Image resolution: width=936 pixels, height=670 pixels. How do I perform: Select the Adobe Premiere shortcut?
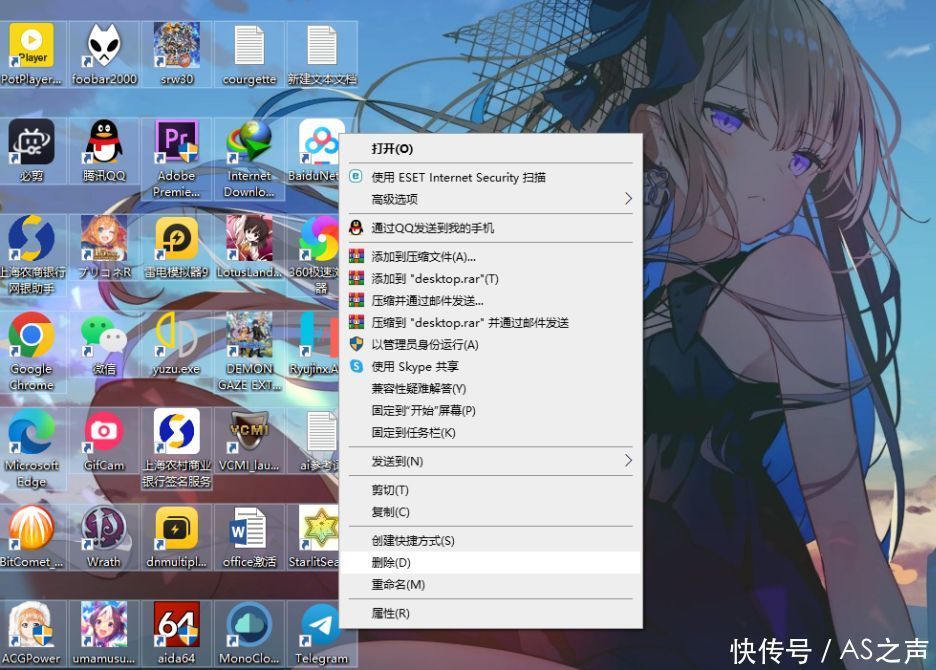pos(177,159)
